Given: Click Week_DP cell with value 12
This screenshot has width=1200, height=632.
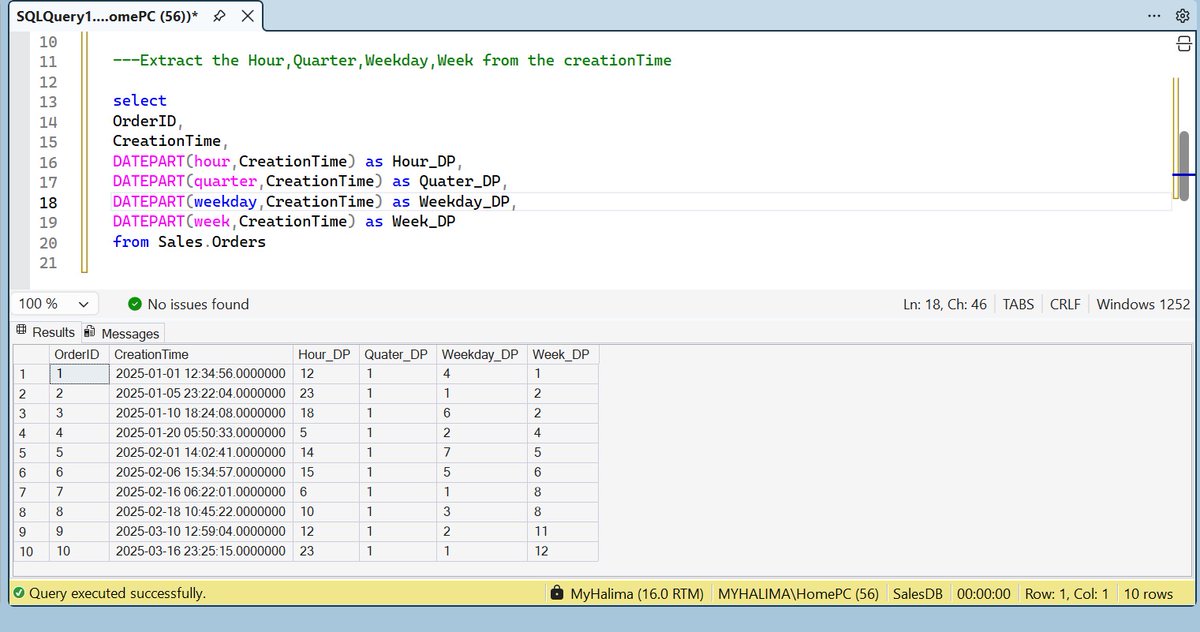Looking at the screenshot, I should pos(562,551).
